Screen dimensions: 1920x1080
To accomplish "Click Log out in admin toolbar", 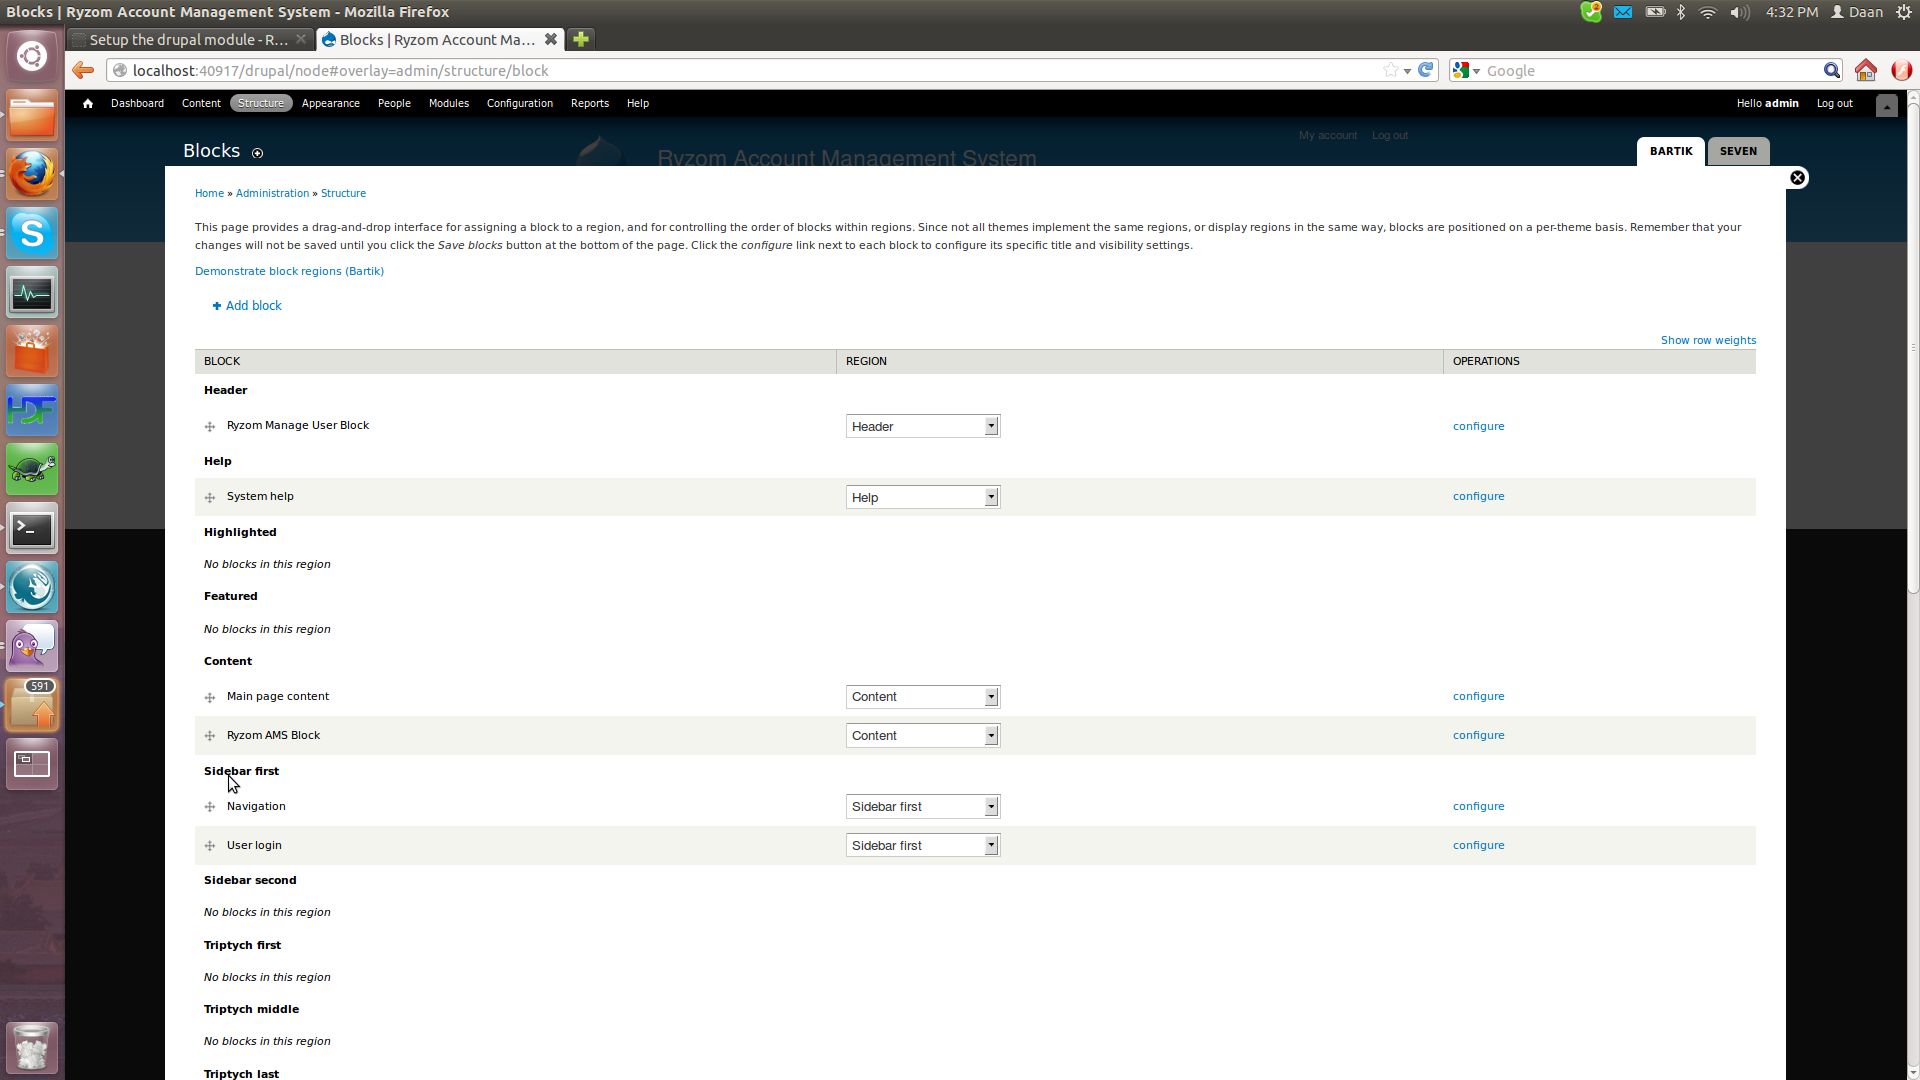I will click(1834, 103).
